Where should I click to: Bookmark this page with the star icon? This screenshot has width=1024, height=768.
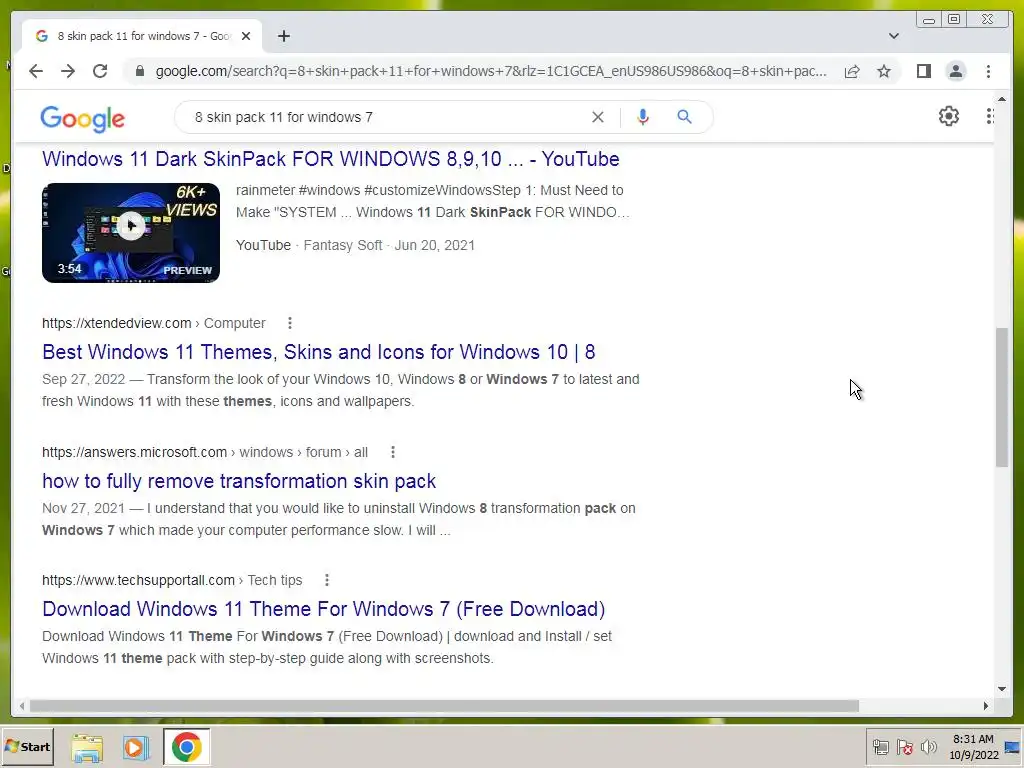point(884,71)
